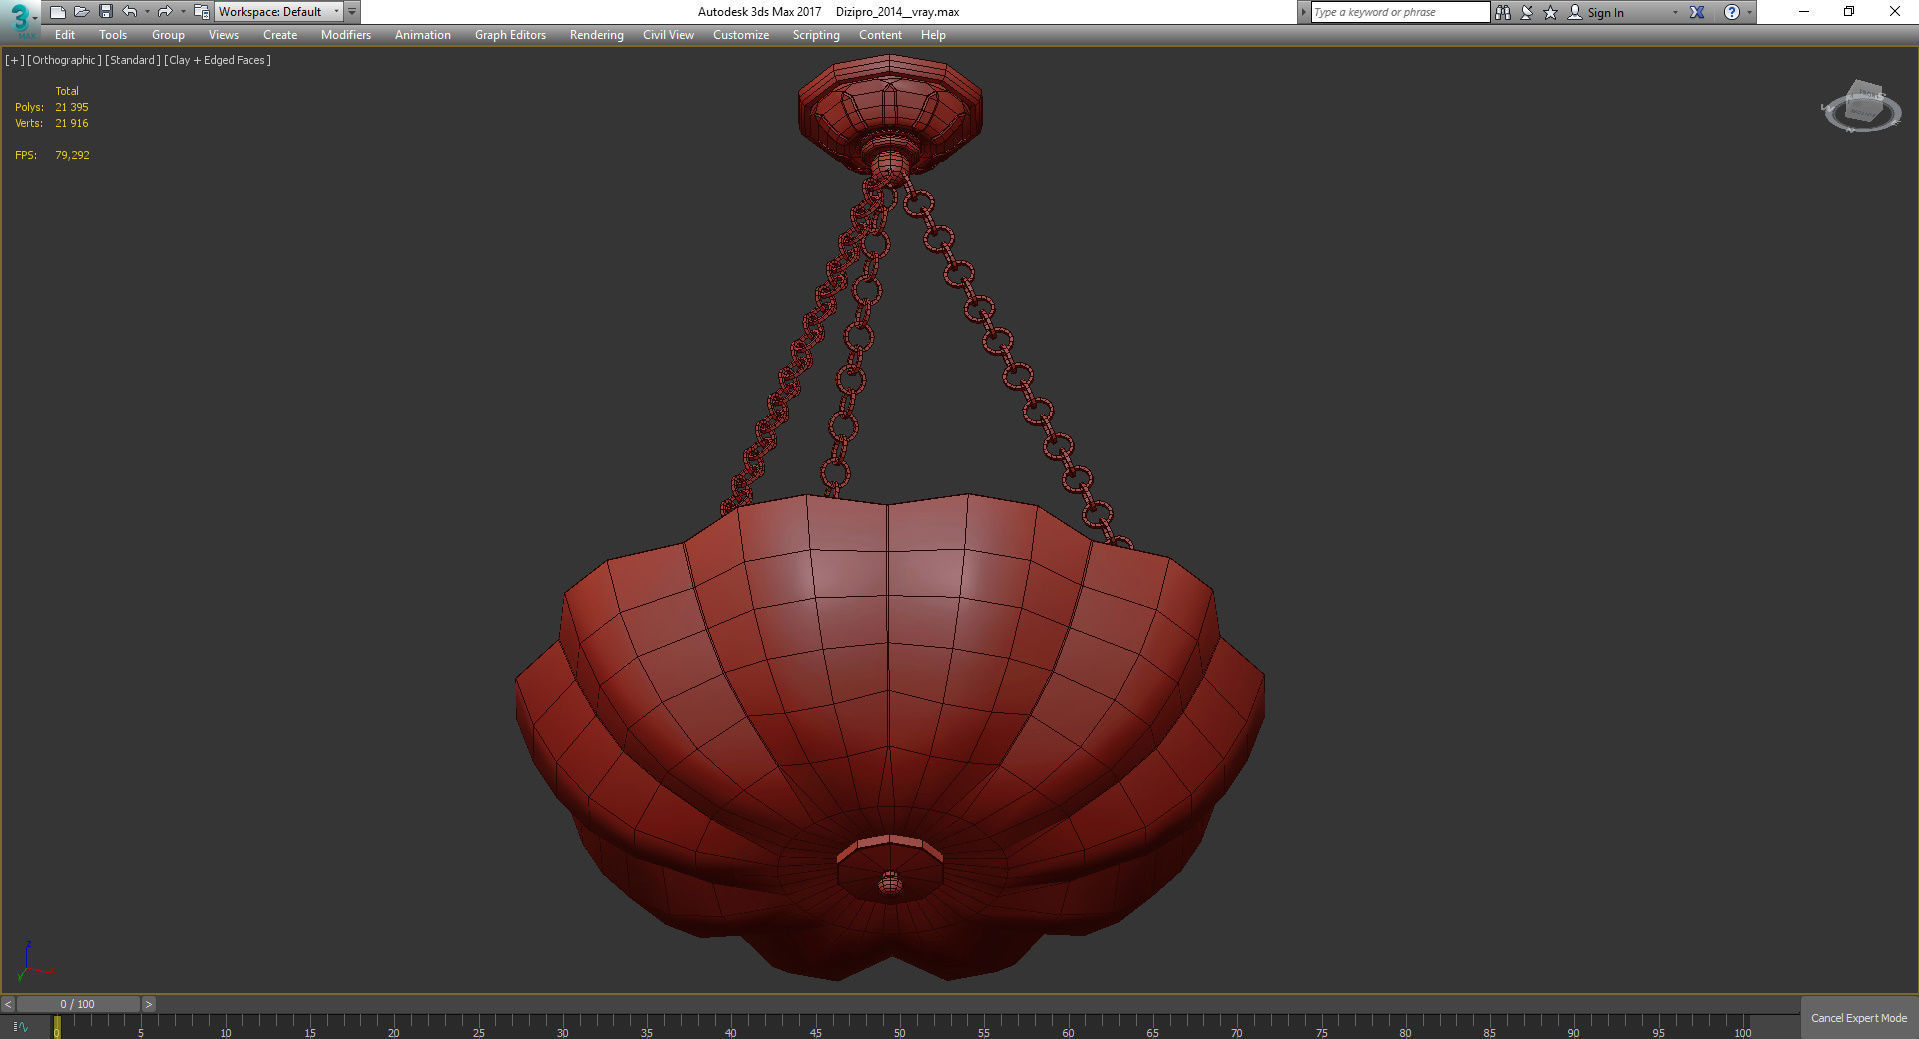Click the Open File folder icon
Image resolution: width=1919 pixels, height=1039 pixels.
tap(82, 12)
